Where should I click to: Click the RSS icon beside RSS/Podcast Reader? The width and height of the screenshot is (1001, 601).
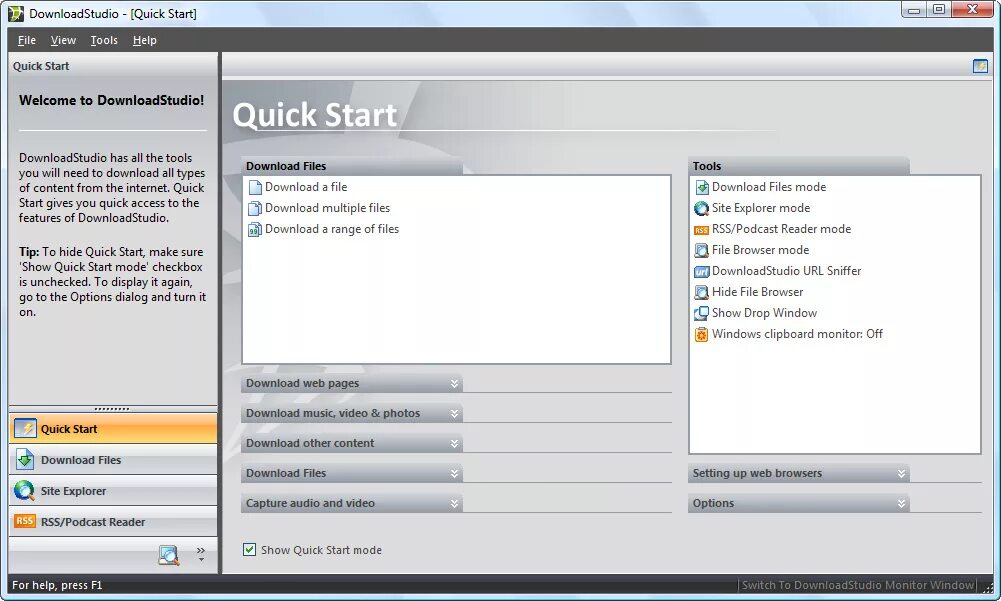click(x=24, y=521)
